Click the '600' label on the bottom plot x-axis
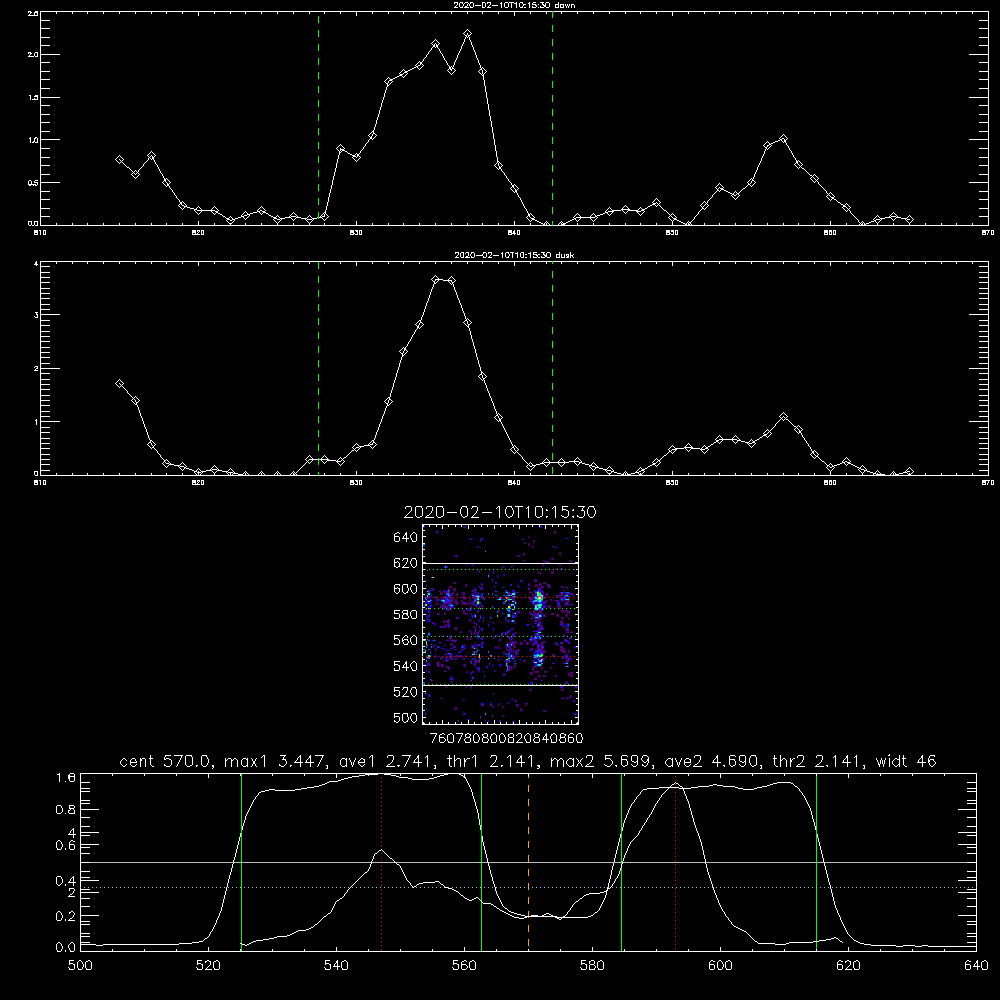This screenshot has width=1000, height=1000. [x=720, y=966]
